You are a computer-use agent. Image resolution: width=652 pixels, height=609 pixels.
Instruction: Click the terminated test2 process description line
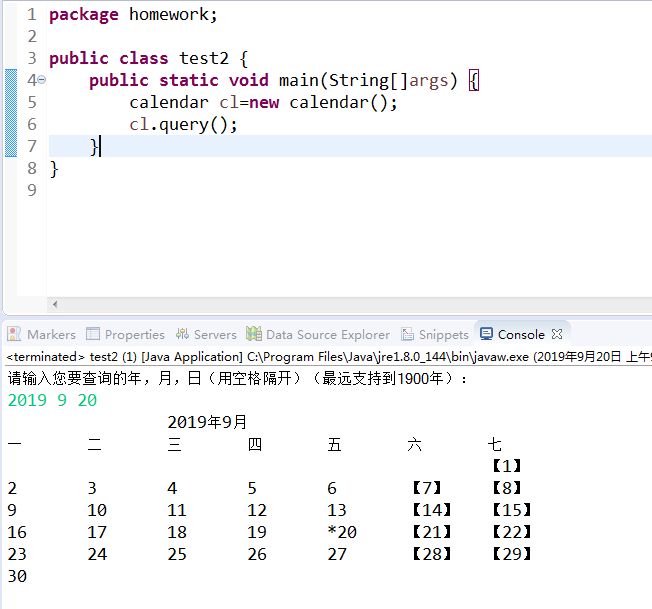(328, 357)
